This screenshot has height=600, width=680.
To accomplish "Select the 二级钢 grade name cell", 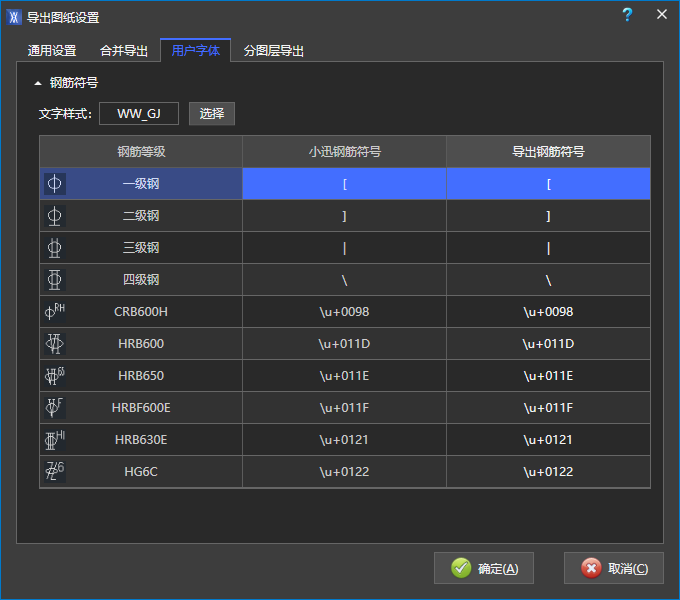I will click(141, 216).
